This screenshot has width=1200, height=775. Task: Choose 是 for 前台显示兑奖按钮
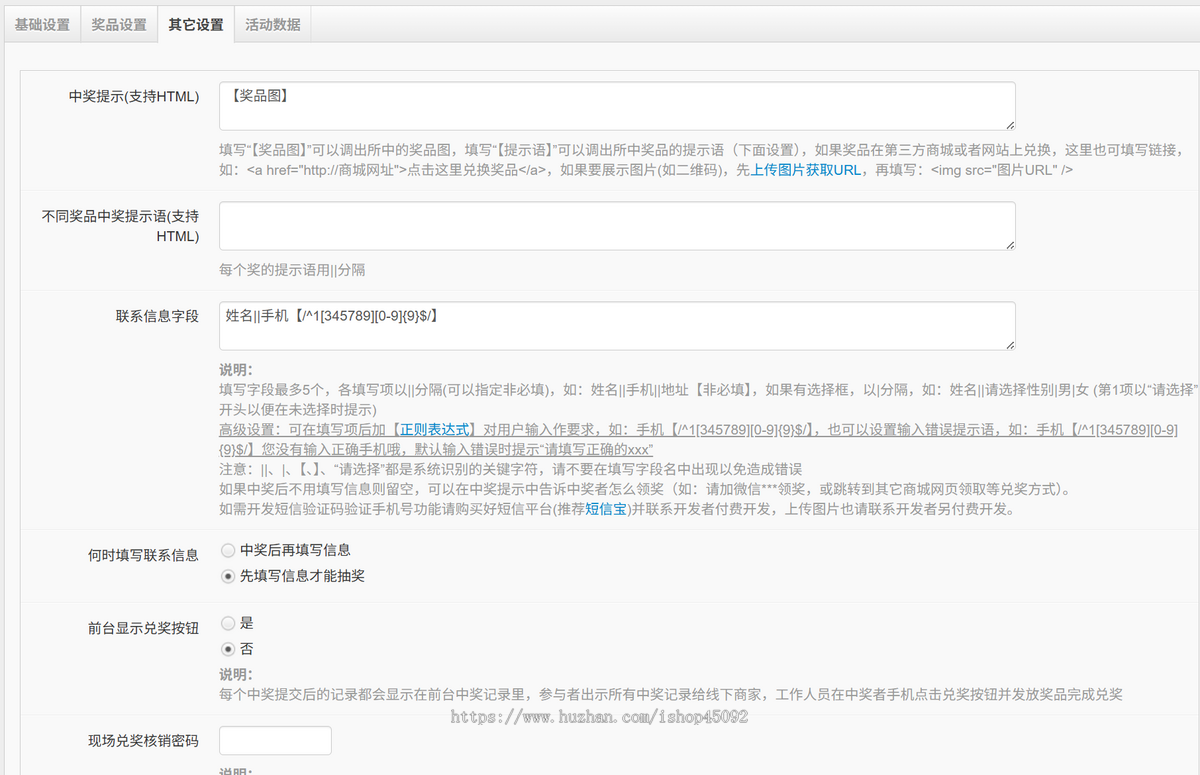pos(228,622)
